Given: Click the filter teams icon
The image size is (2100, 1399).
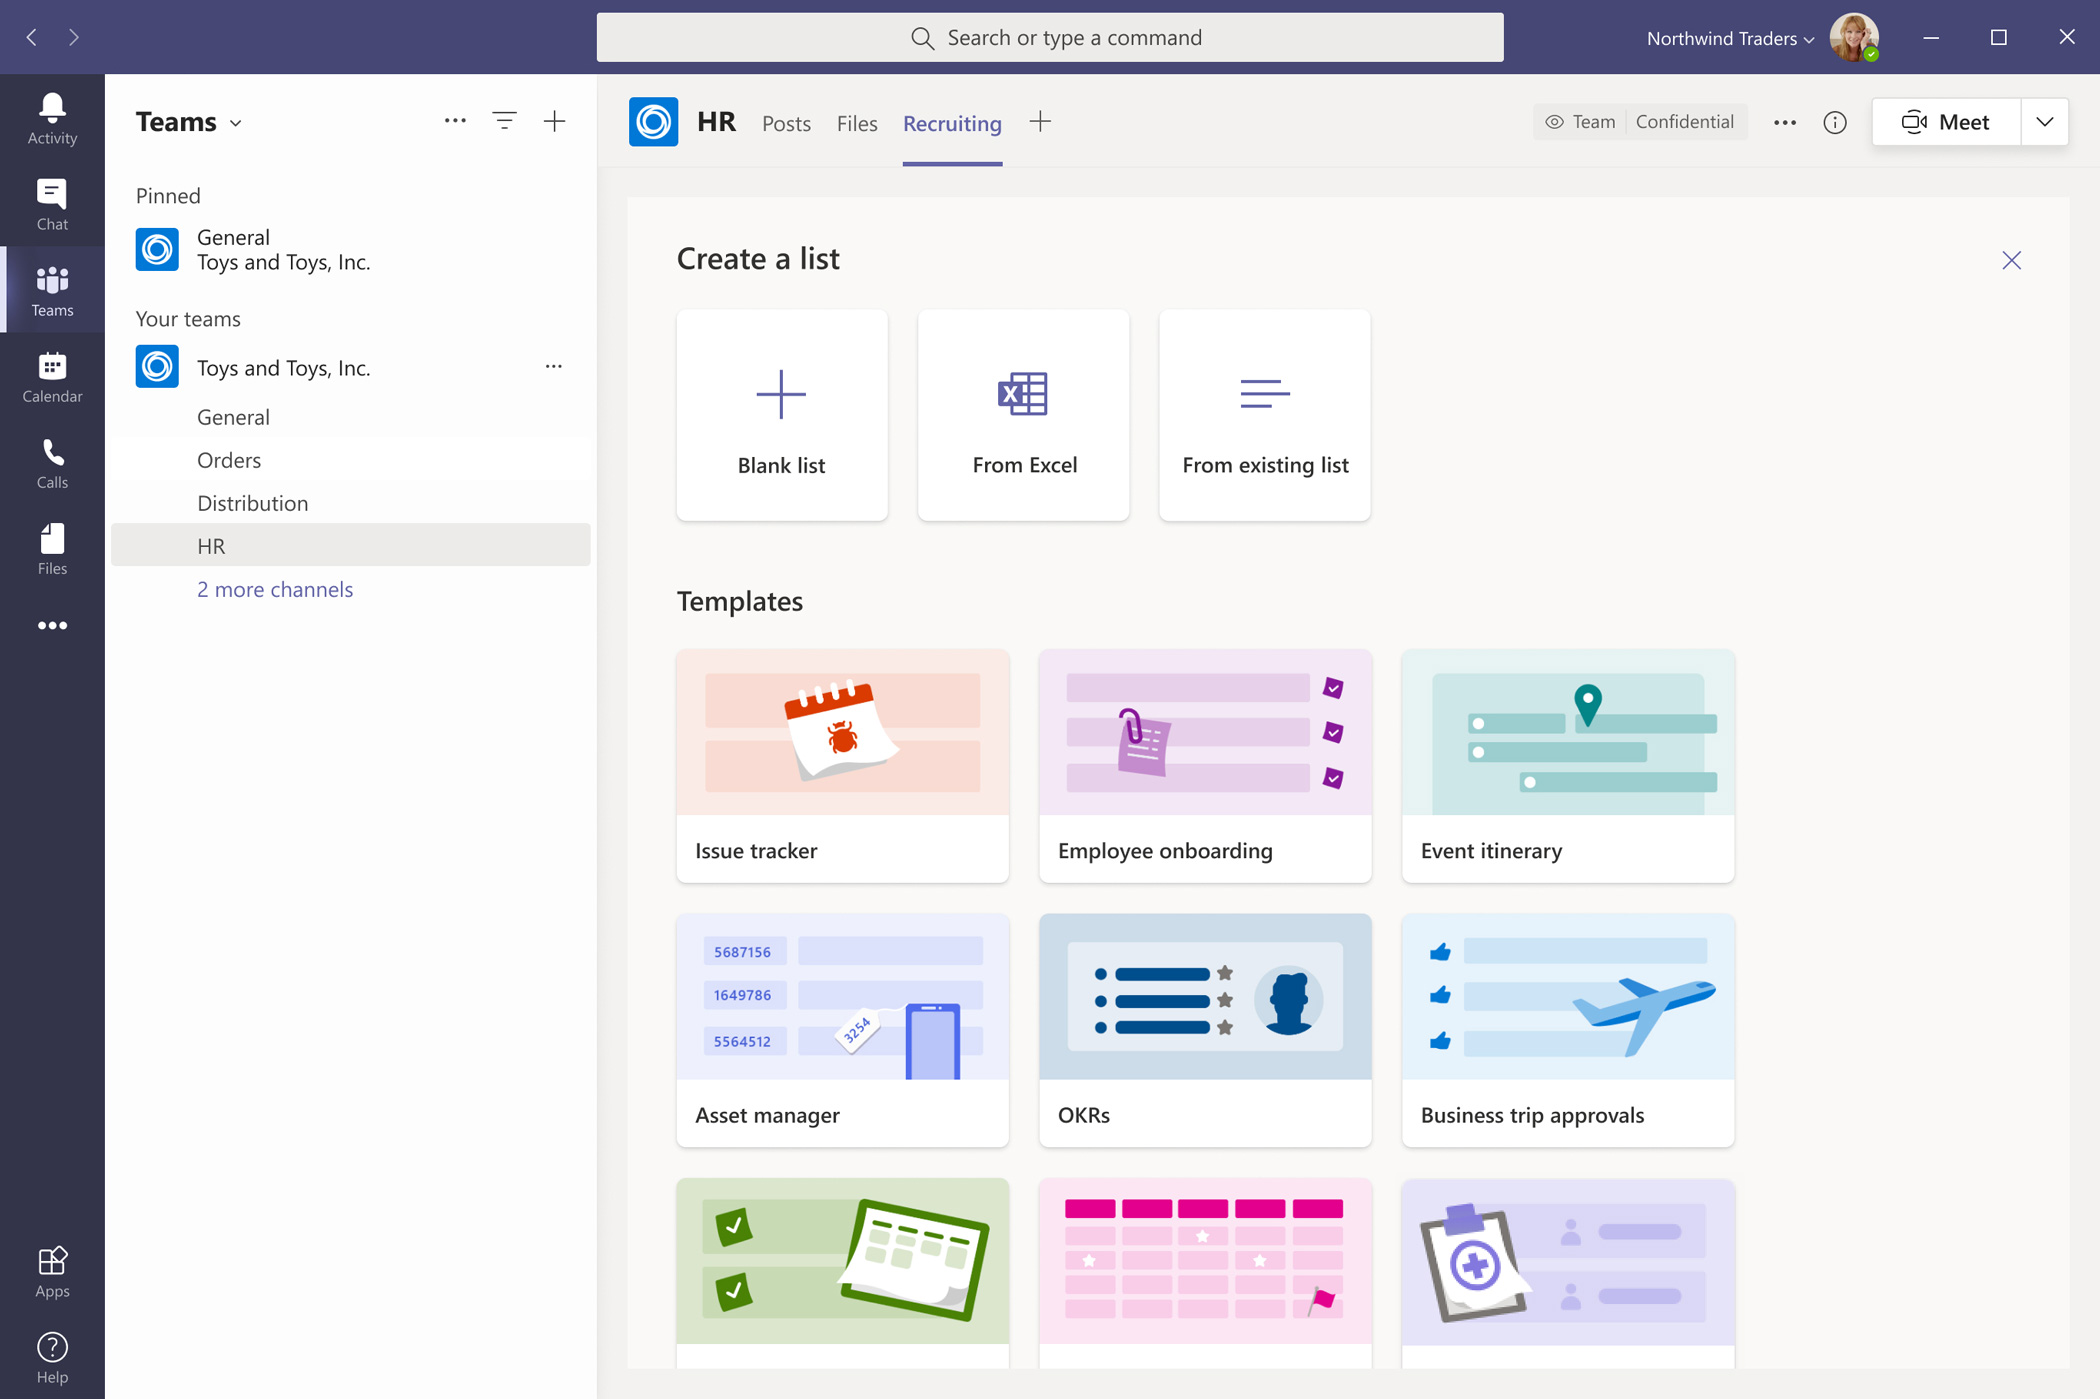Looking at the screenshot, I should click(x=504, y=121).
